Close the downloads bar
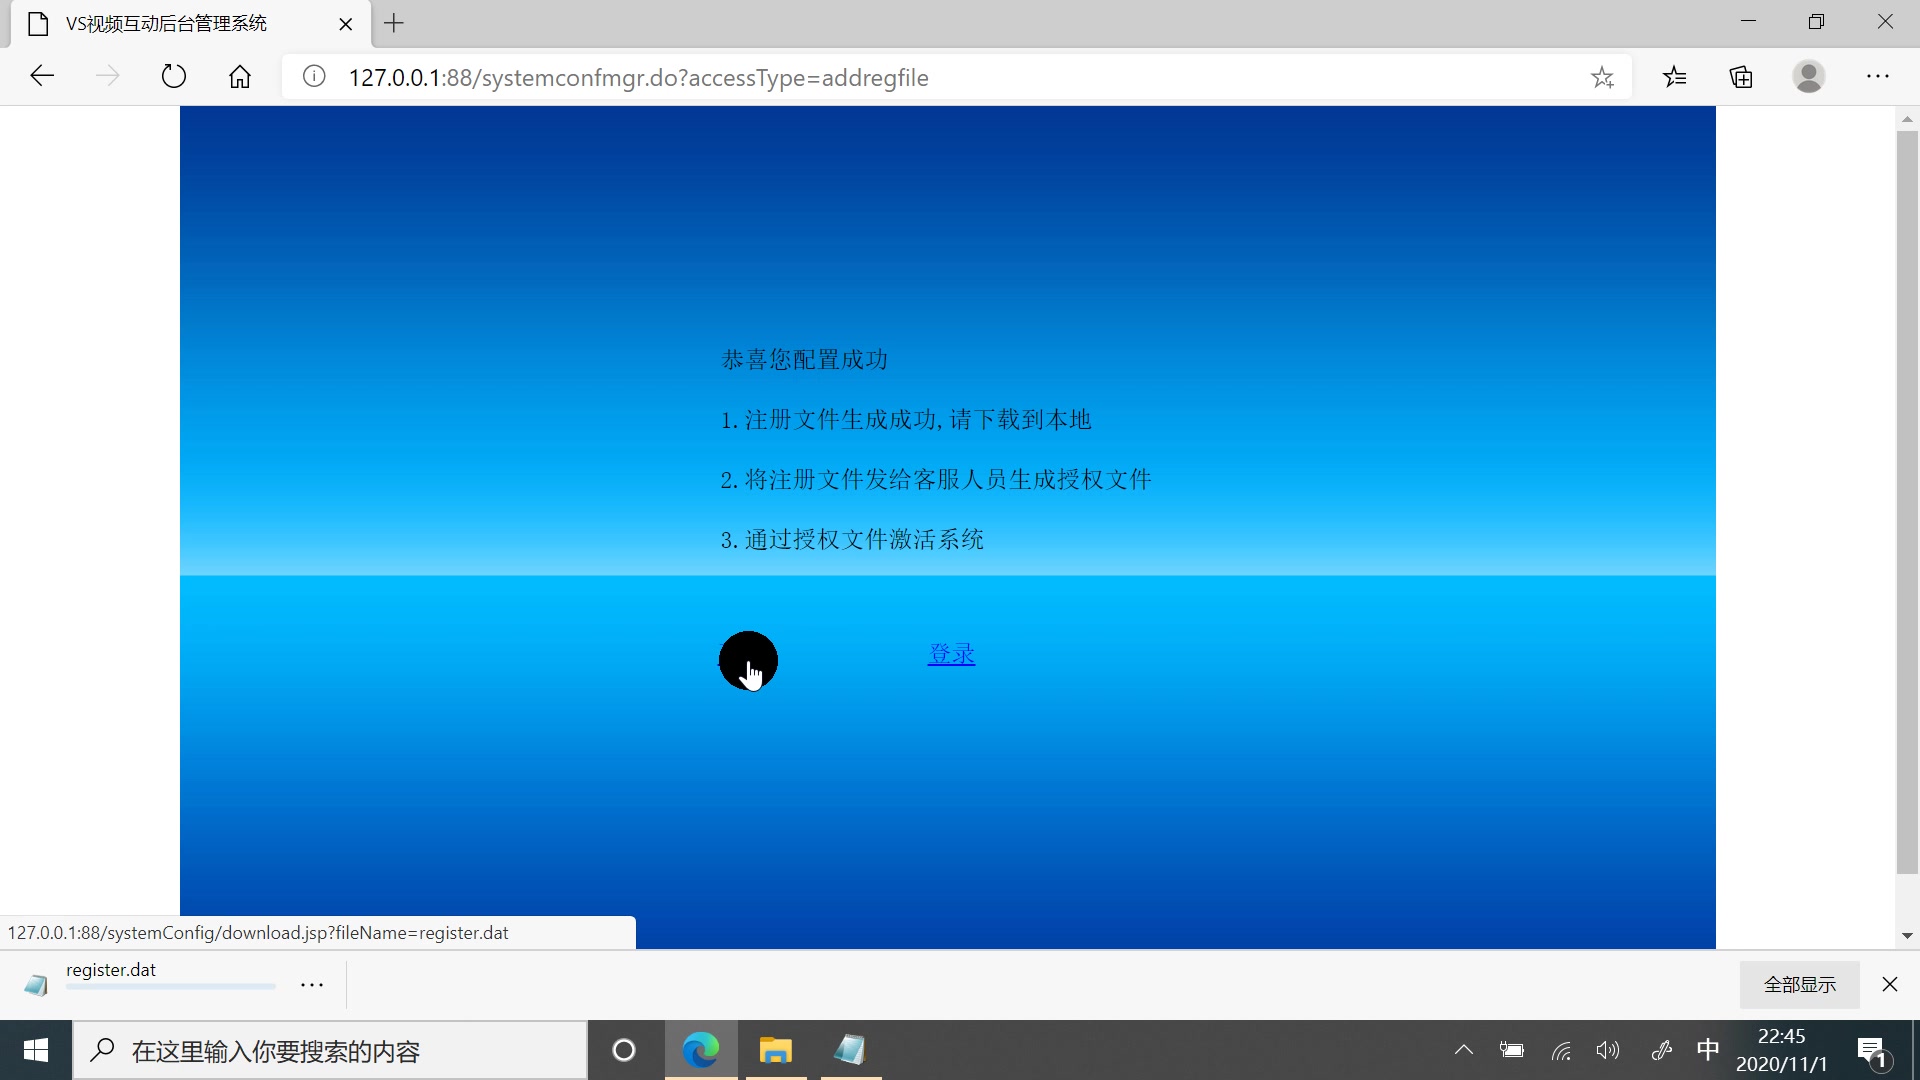Viewport: 1920px width, 1080px height. click(x=1889, y=985)
